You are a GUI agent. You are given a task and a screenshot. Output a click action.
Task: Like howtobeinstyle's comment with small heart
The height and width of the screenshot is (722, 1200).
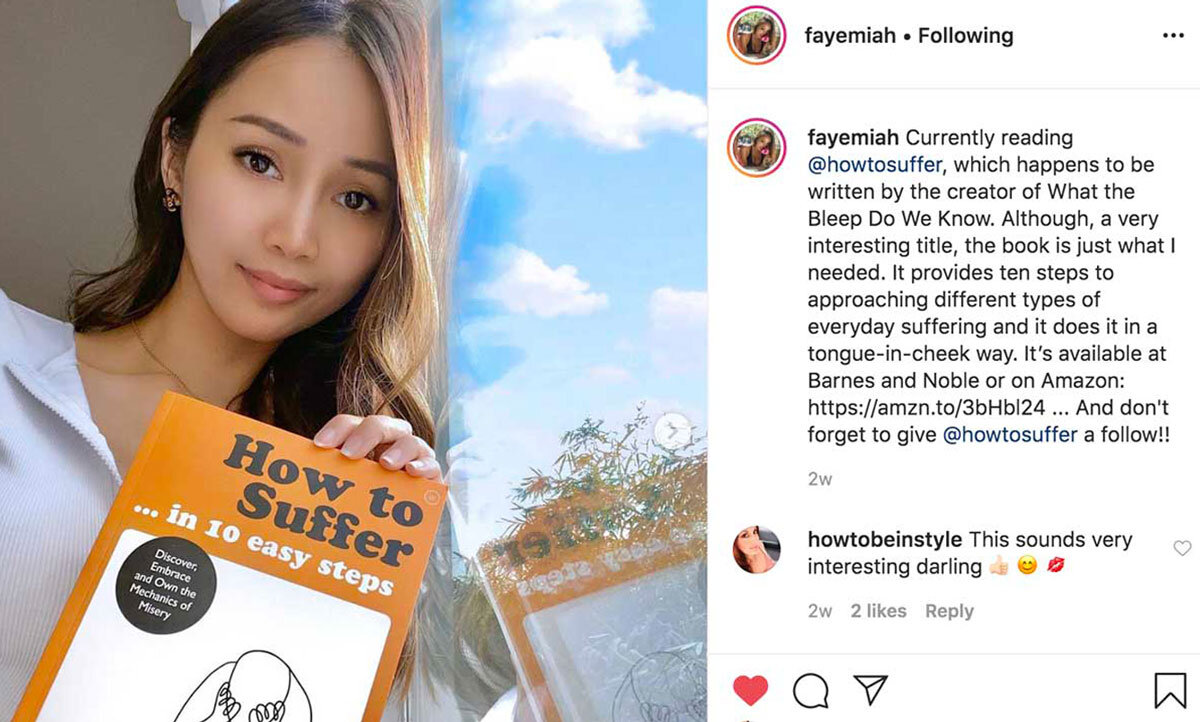coord(1182,548)
